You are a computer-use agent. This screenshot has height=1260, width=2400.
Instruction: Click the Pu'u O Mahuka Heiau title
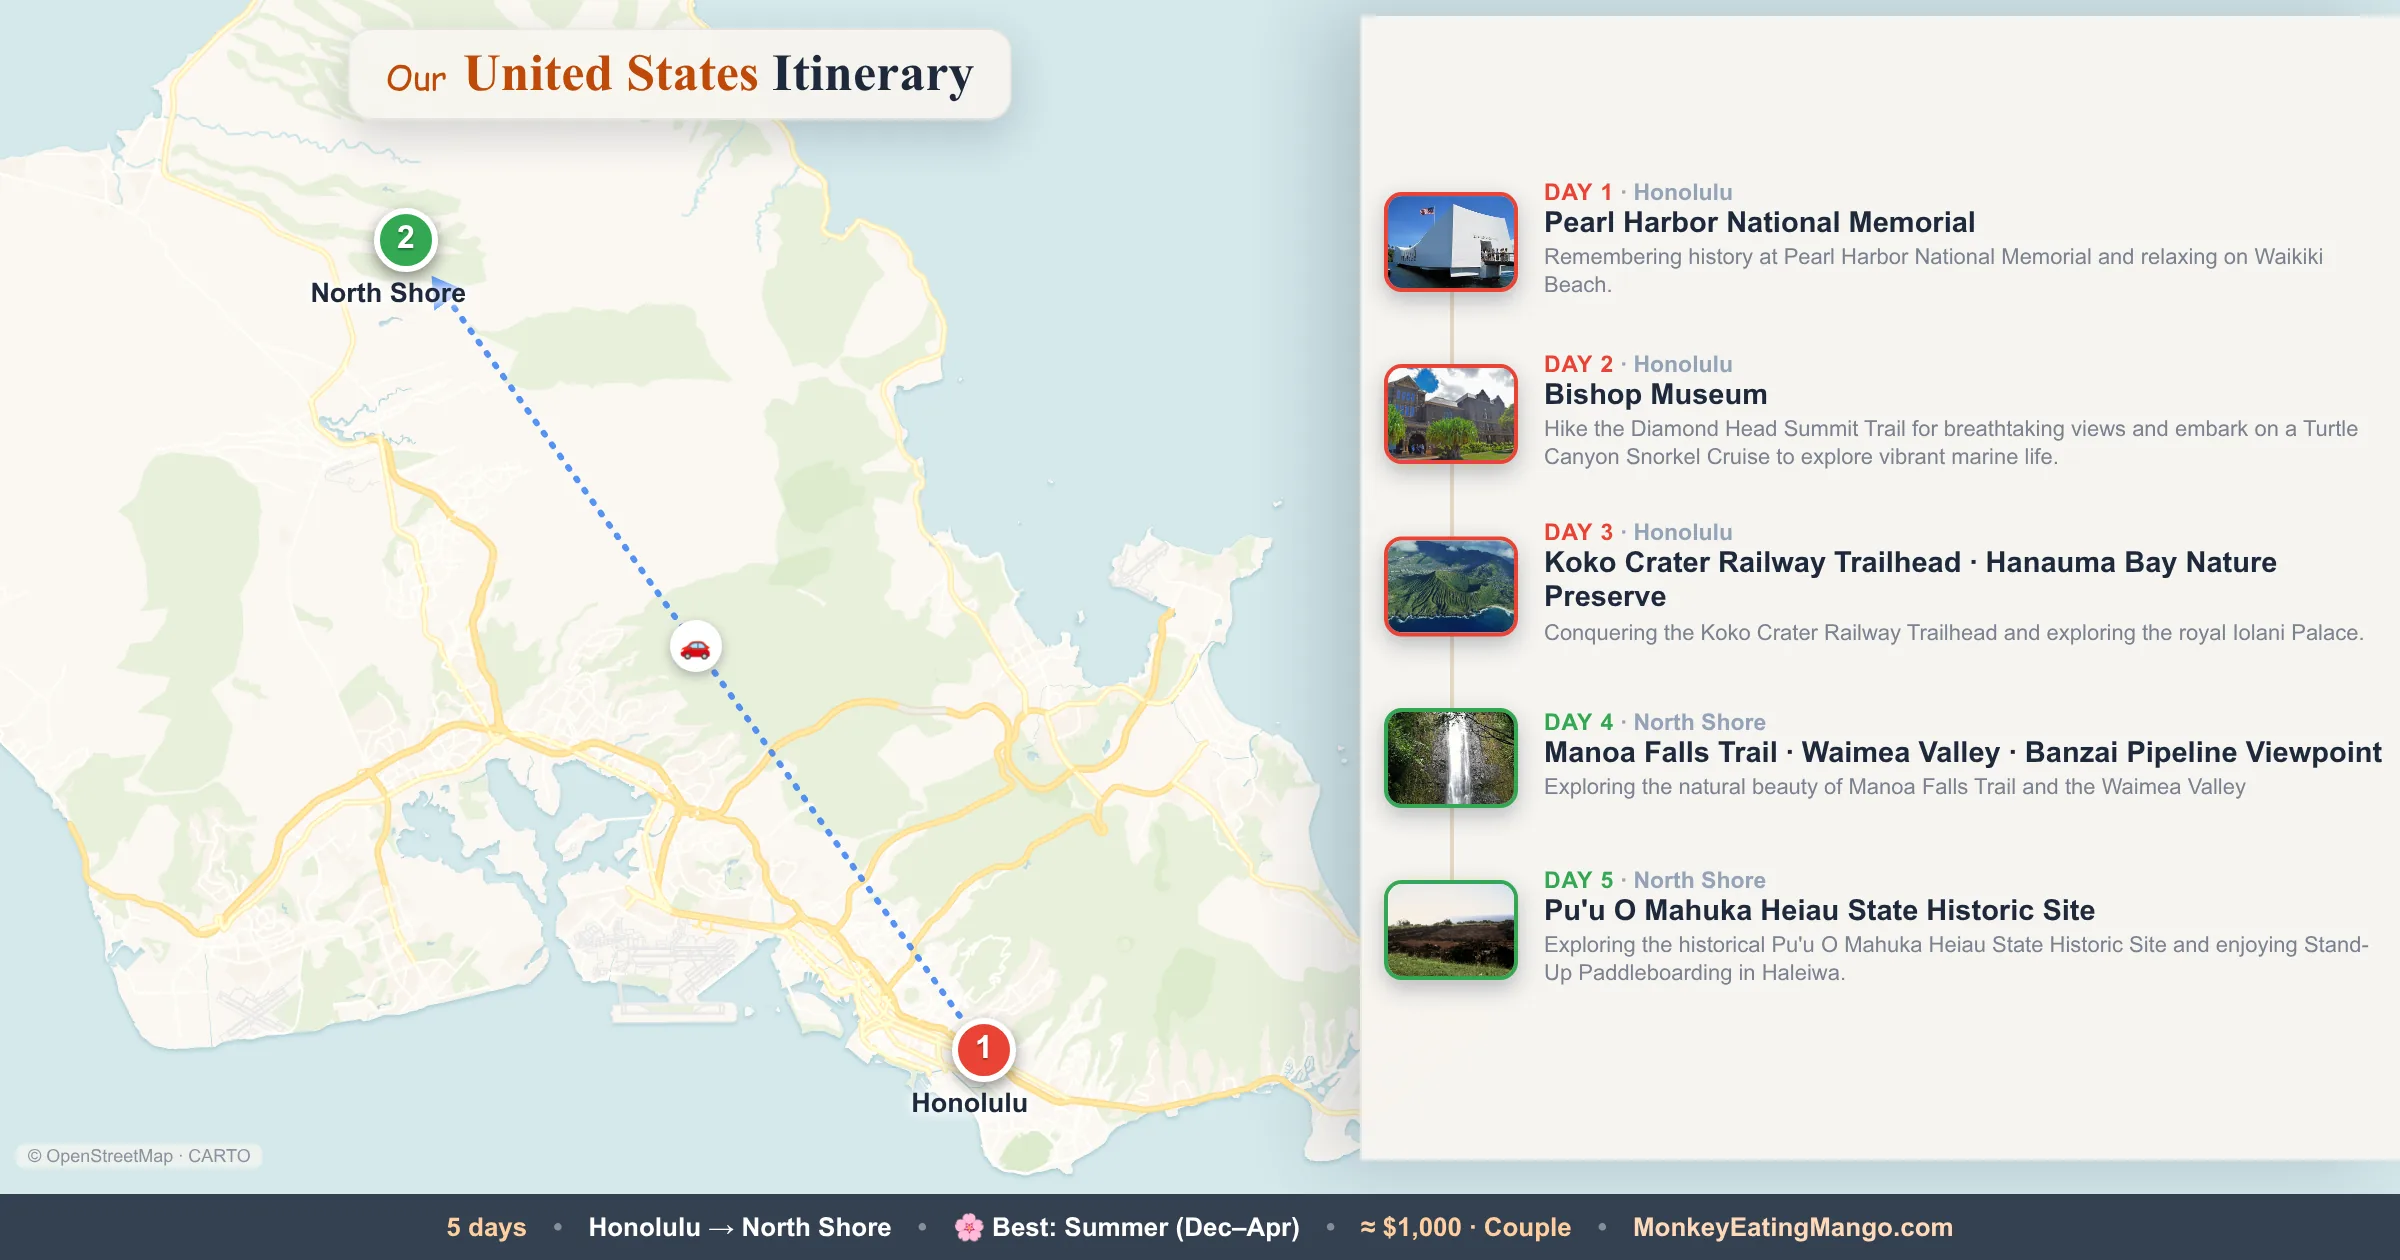point(1819,910)
